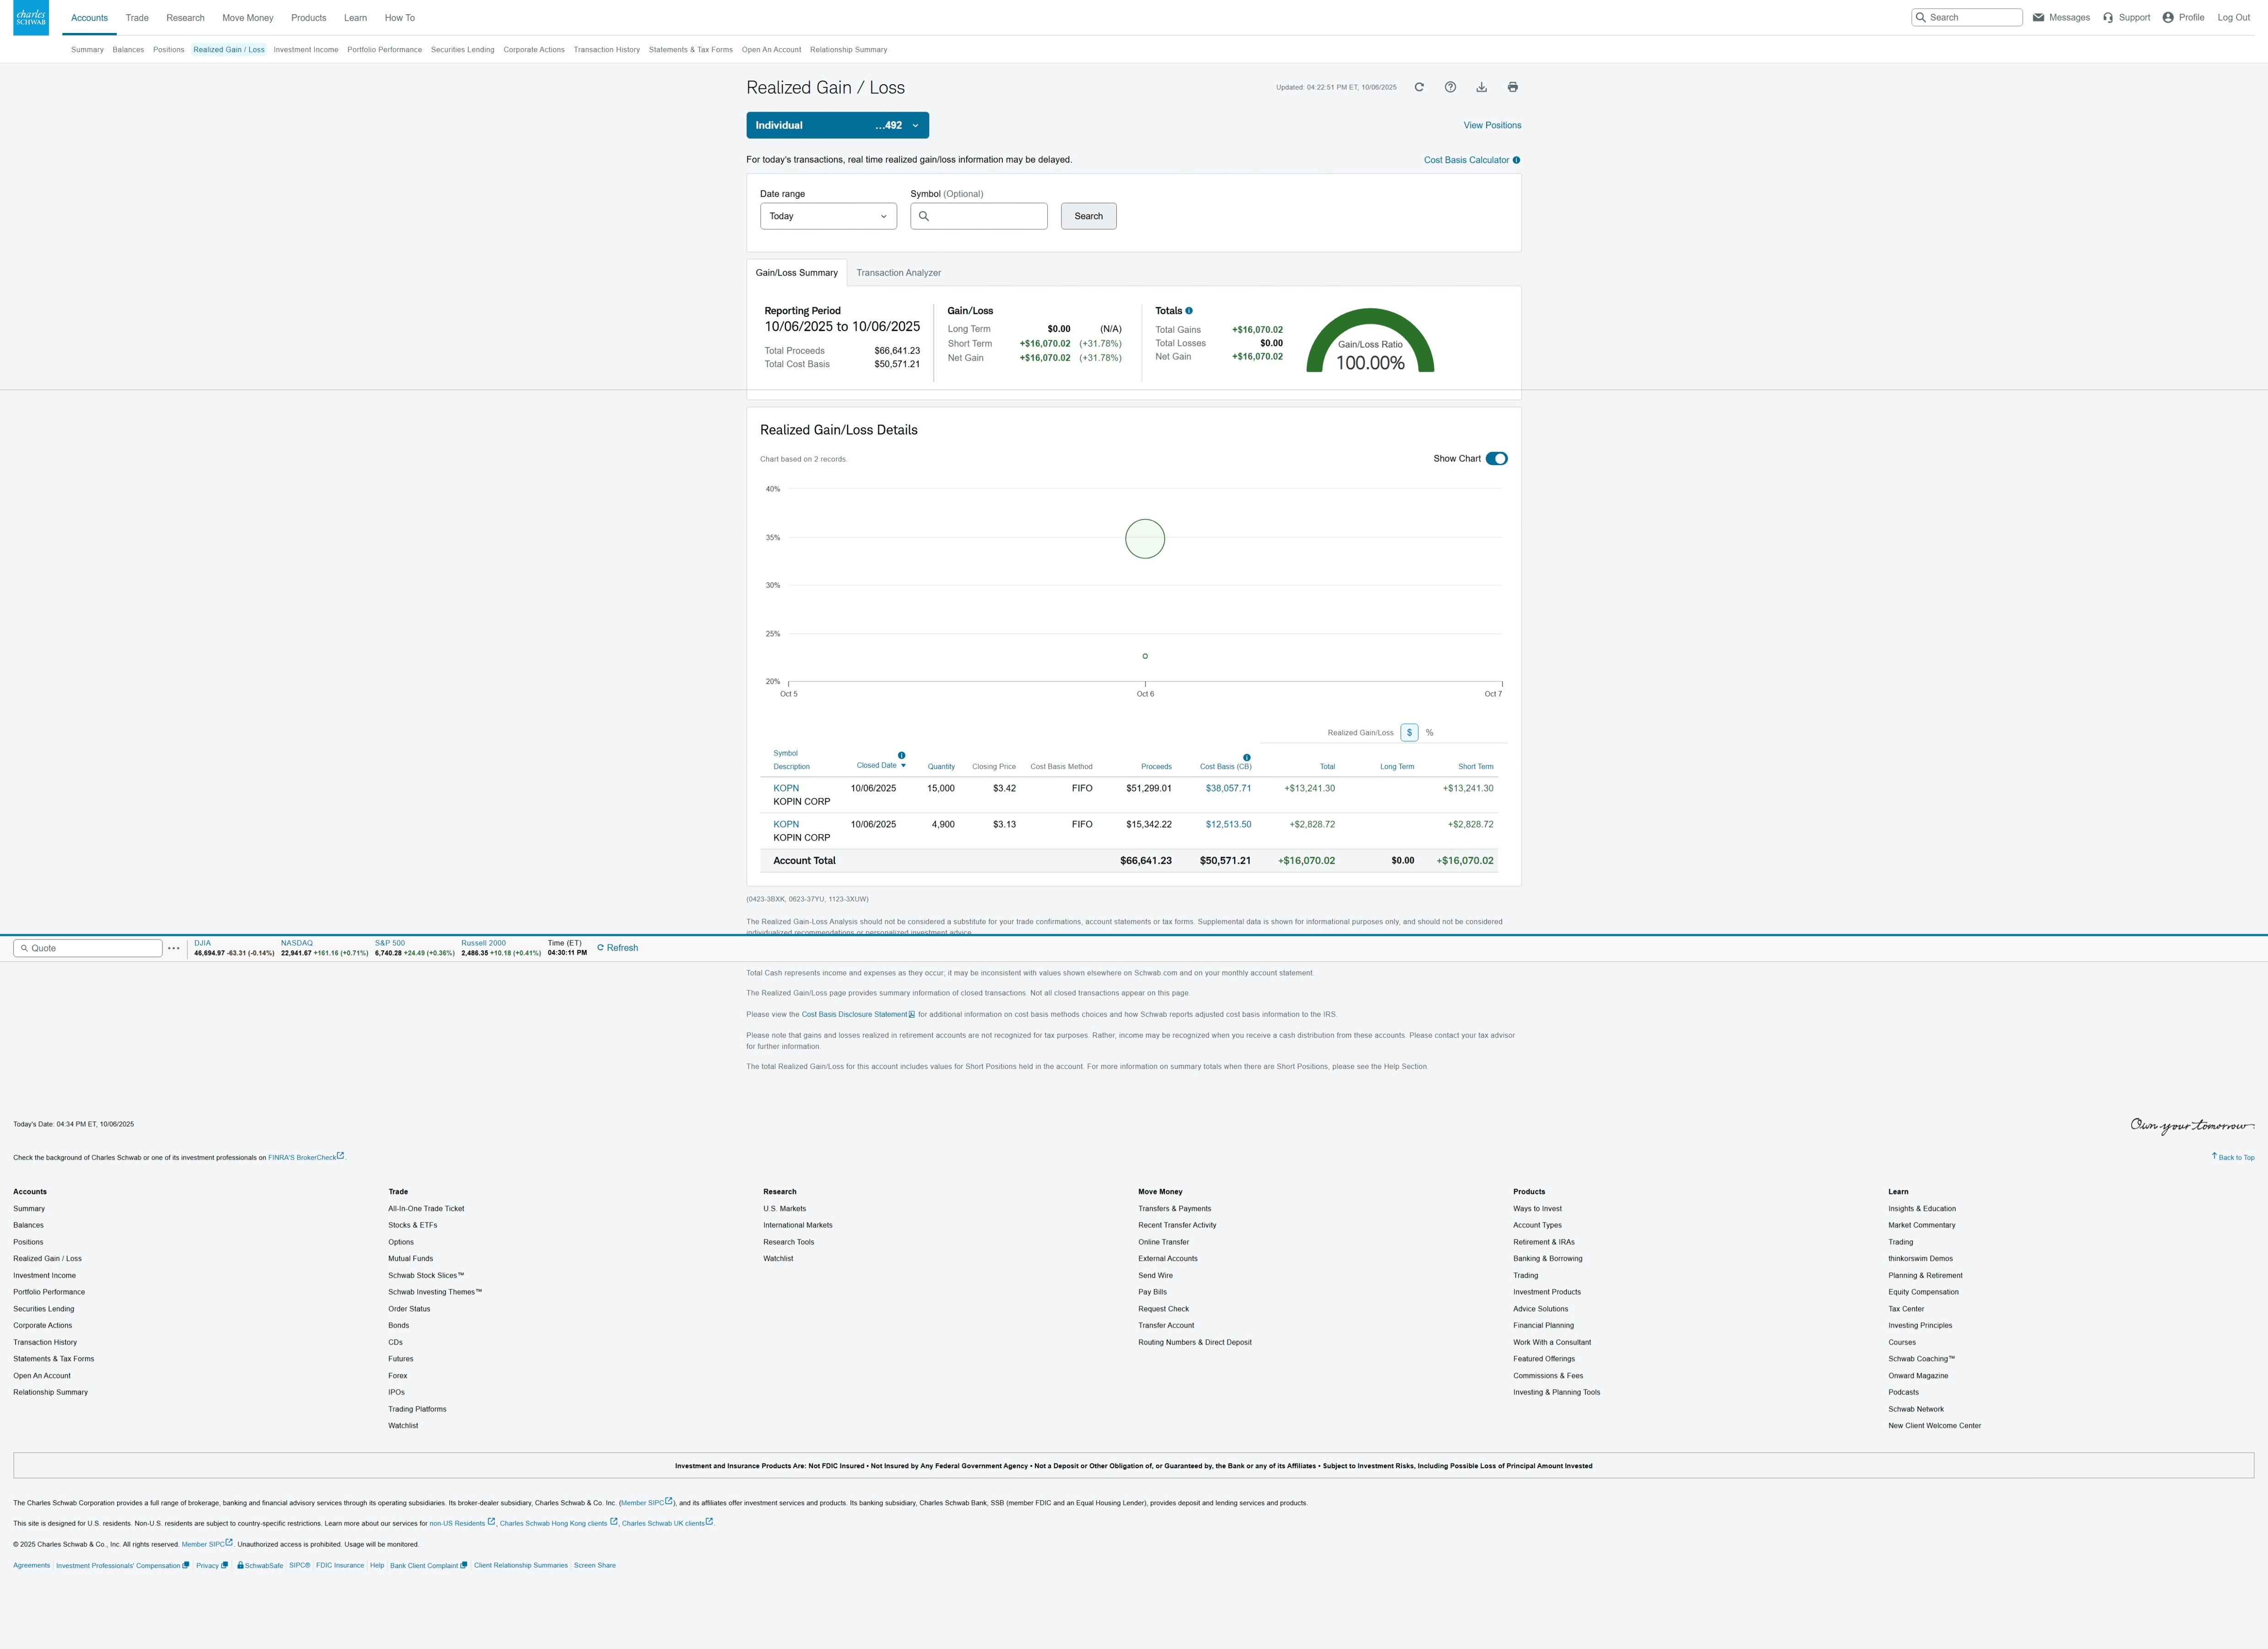Switch to the Transaction Analyzer tab
The height and width of the screenshot is (1649, 2268).
[898, 273]
